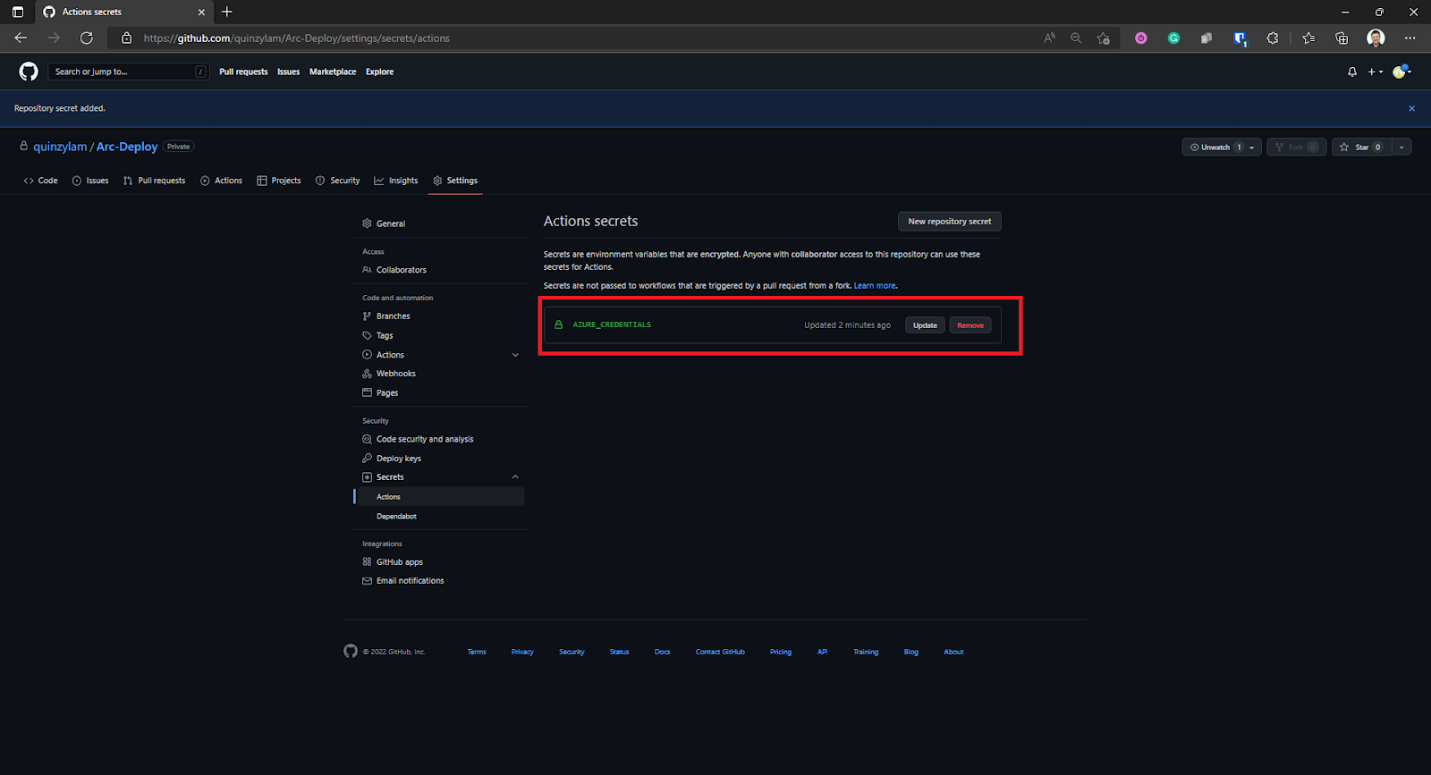Open the Bitwarden shield extension
1431x775 pixels.
tap(1240, 39)
